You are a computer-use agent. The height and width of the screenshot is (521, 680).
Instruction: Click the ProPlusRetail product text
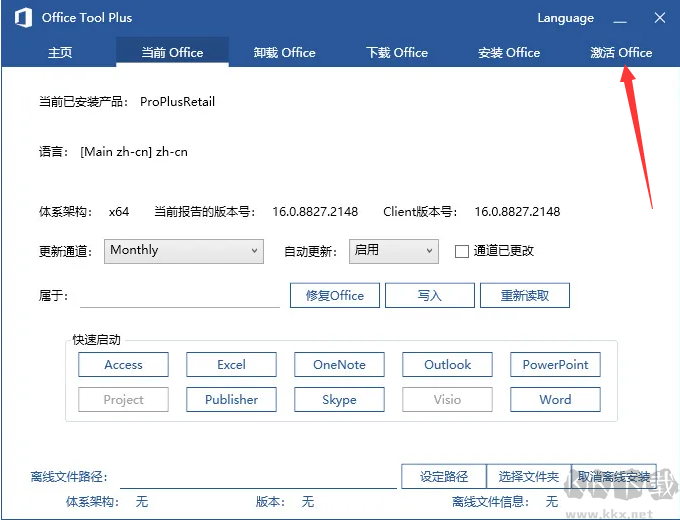tap(177, 102)
